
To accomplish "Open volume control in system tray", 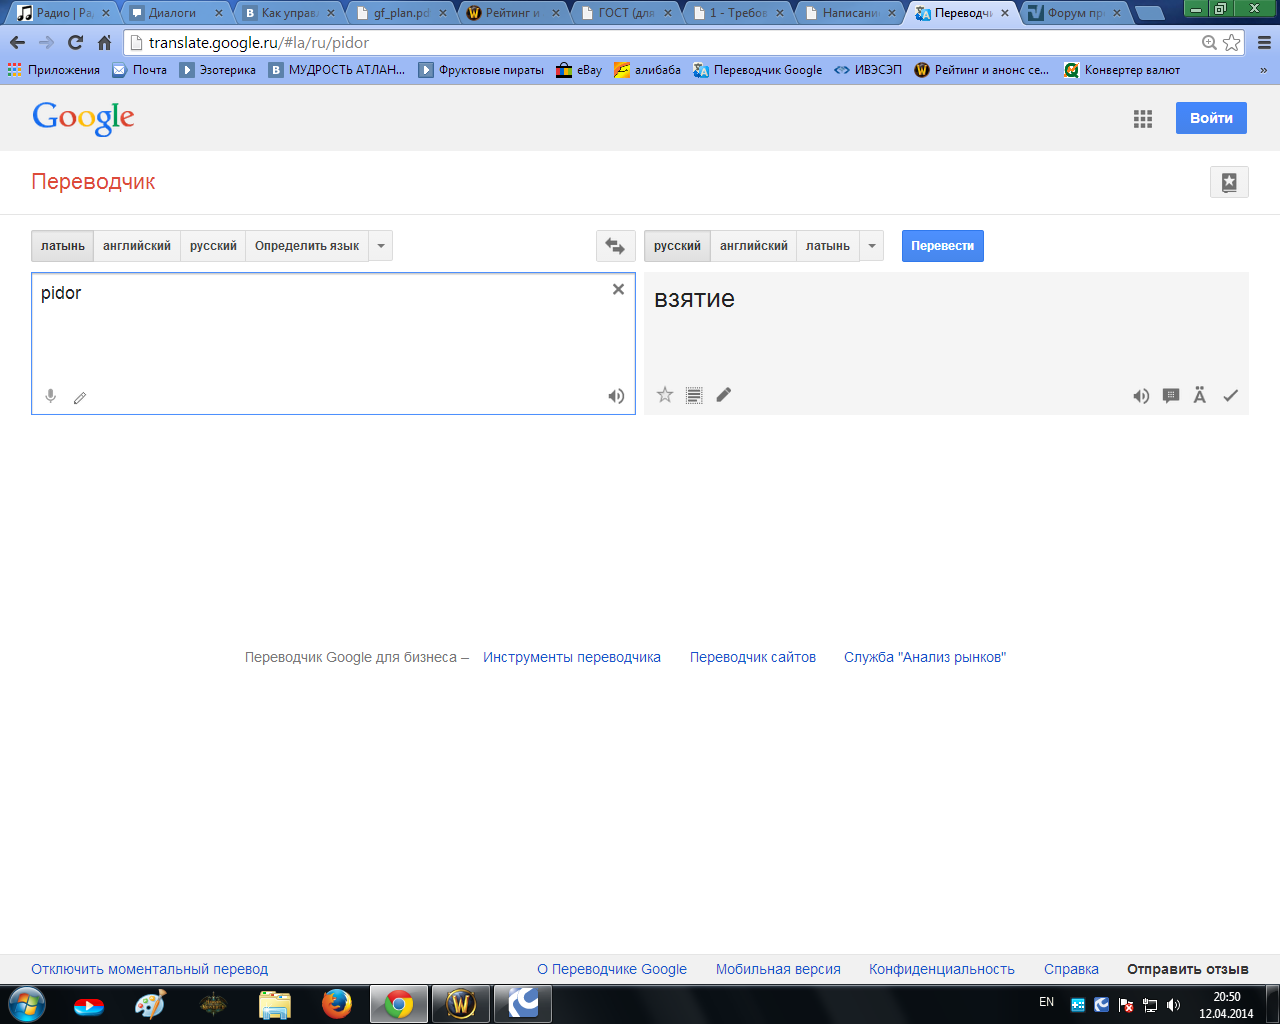I will tap(1173, 1005).
